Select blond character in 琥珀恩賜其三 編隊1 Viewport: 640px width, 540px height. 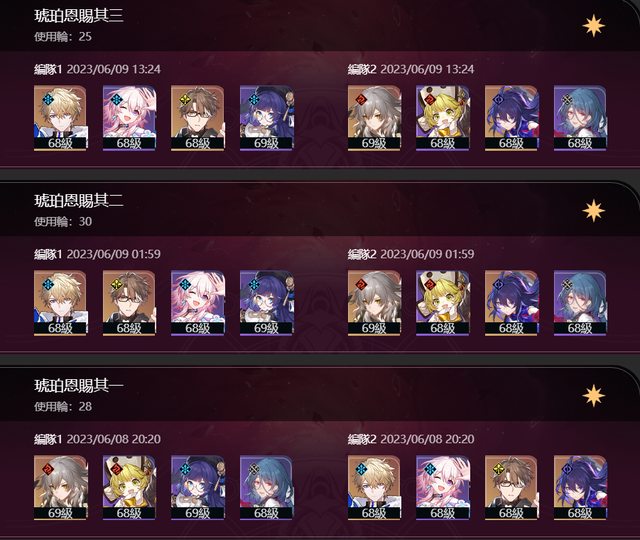coord(60,118)
